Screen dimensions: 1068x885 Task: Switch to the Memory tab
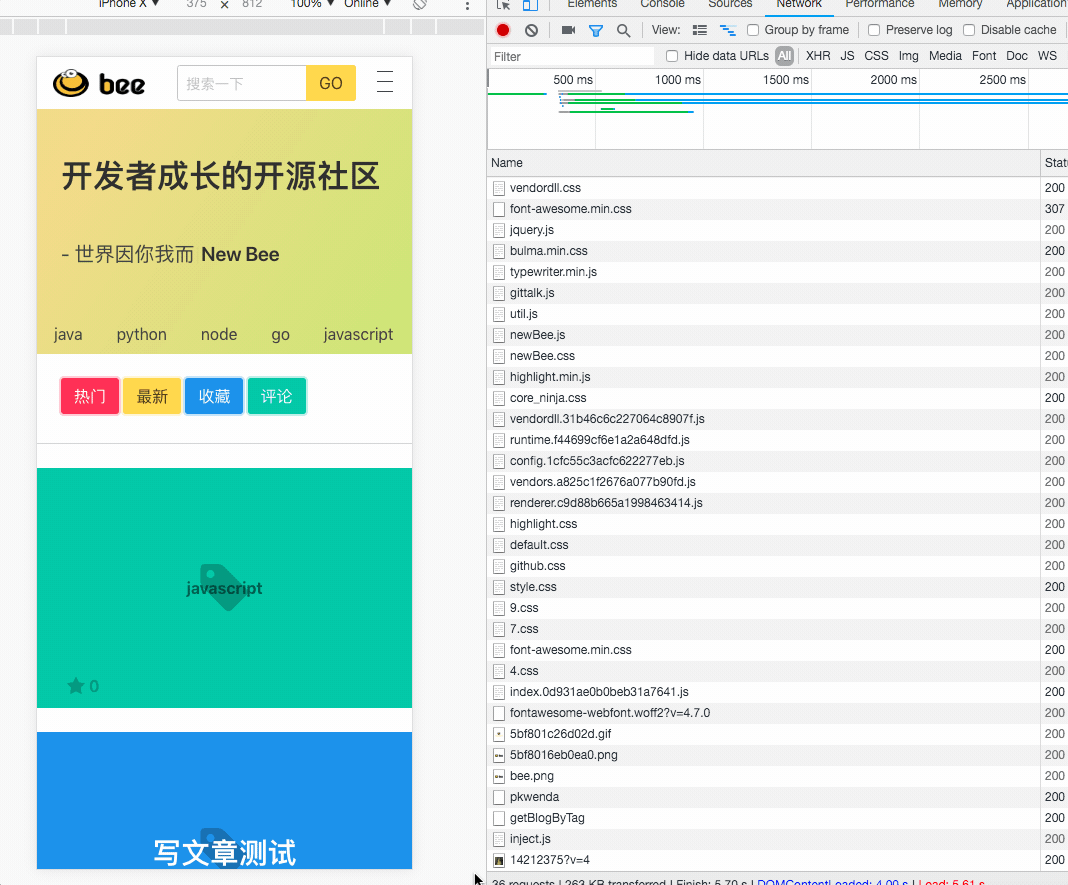960,4
